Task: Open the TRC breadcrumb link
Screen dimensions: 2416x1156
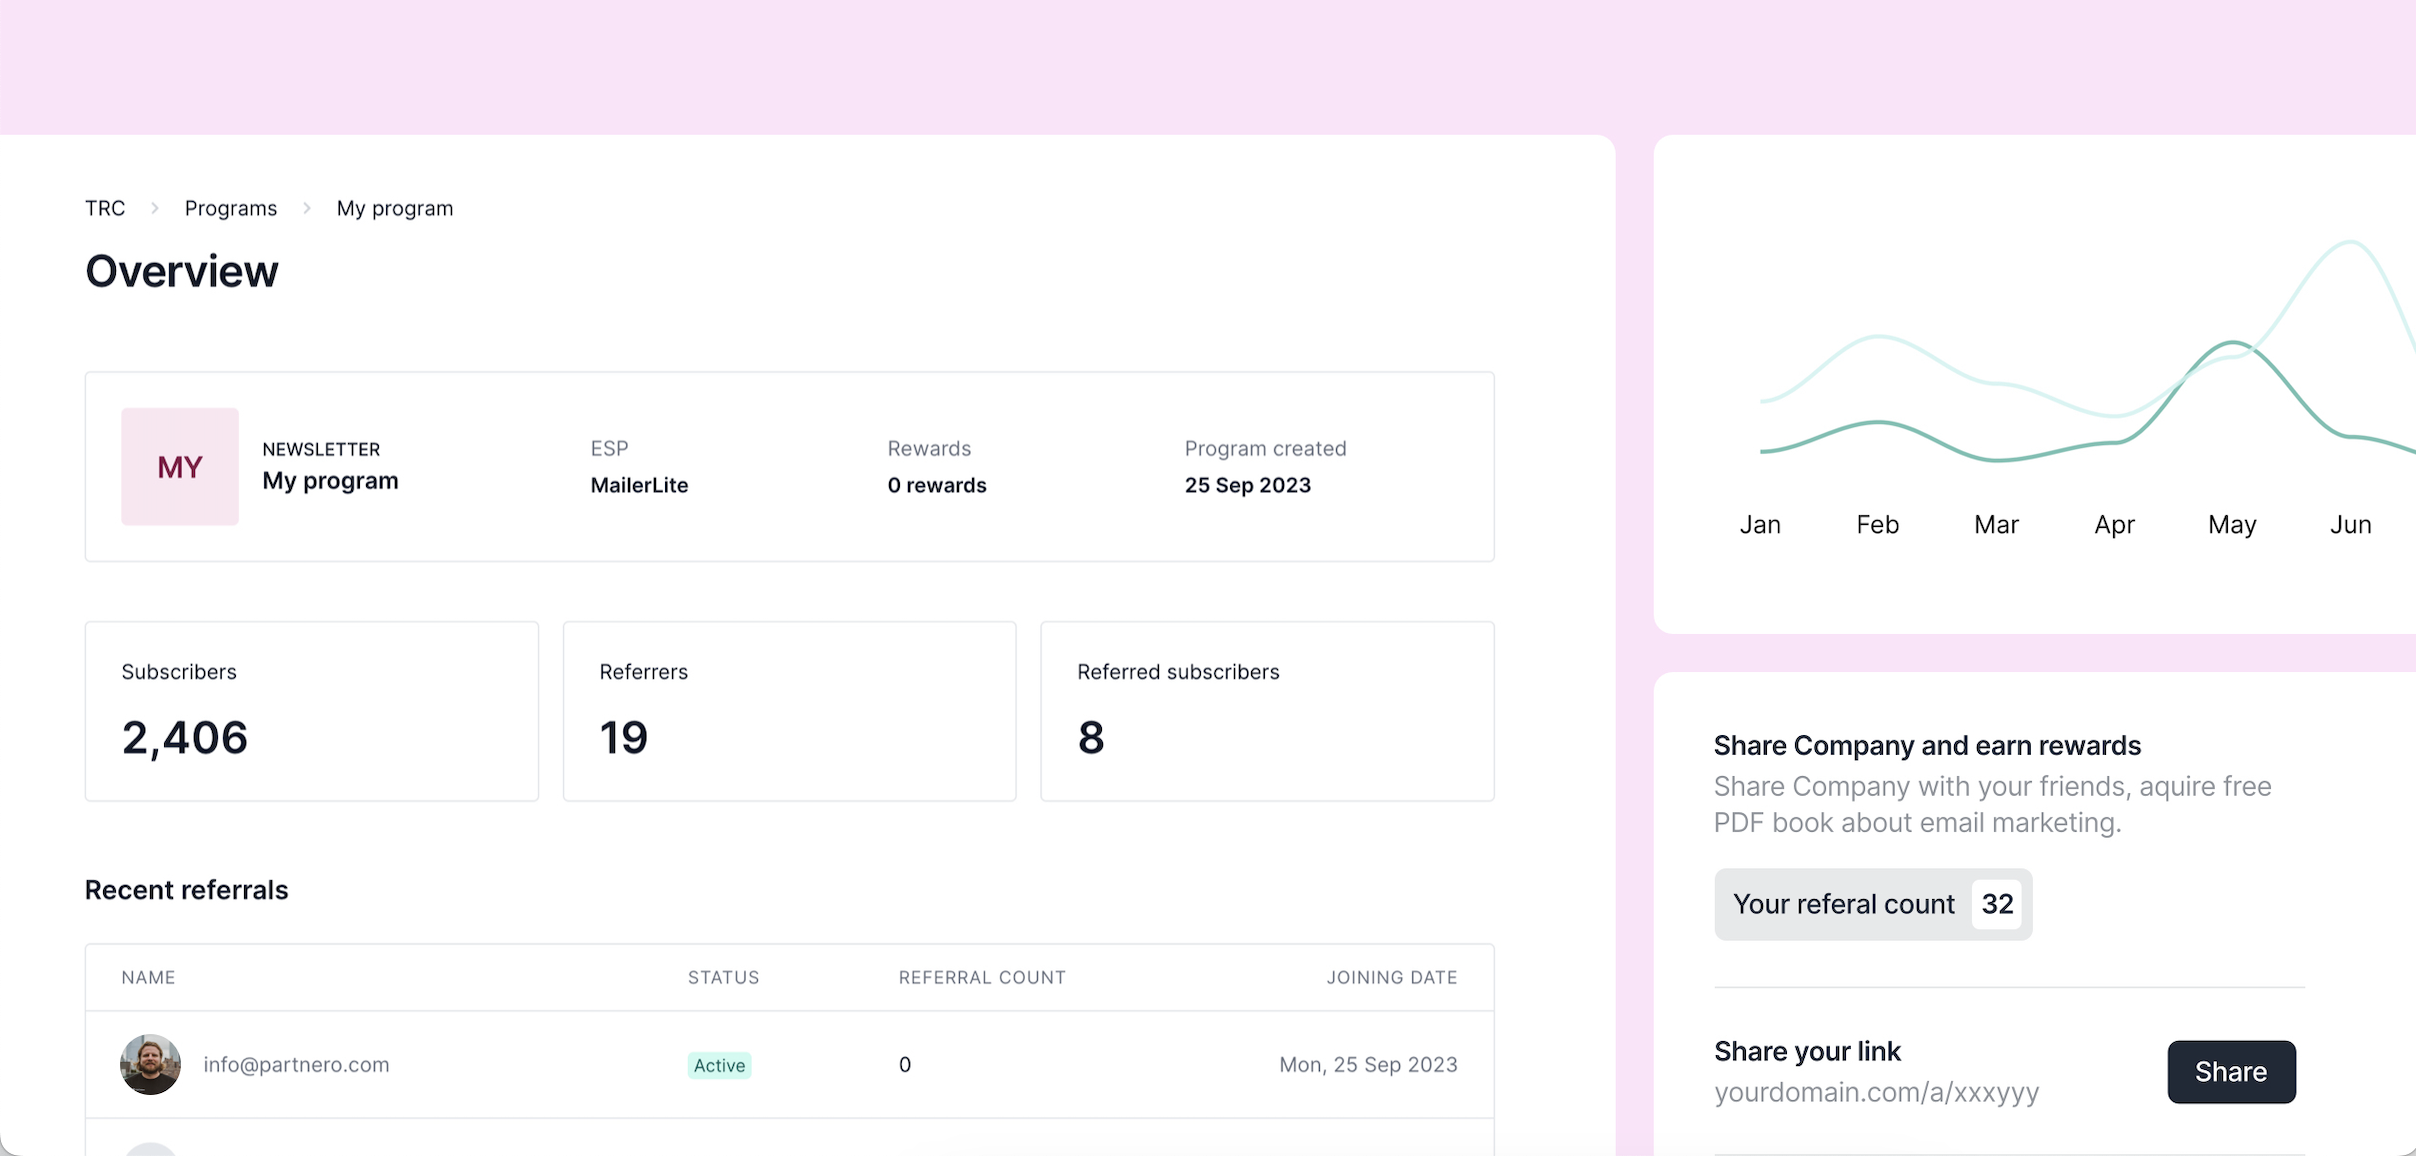Action: pos(105,208)
